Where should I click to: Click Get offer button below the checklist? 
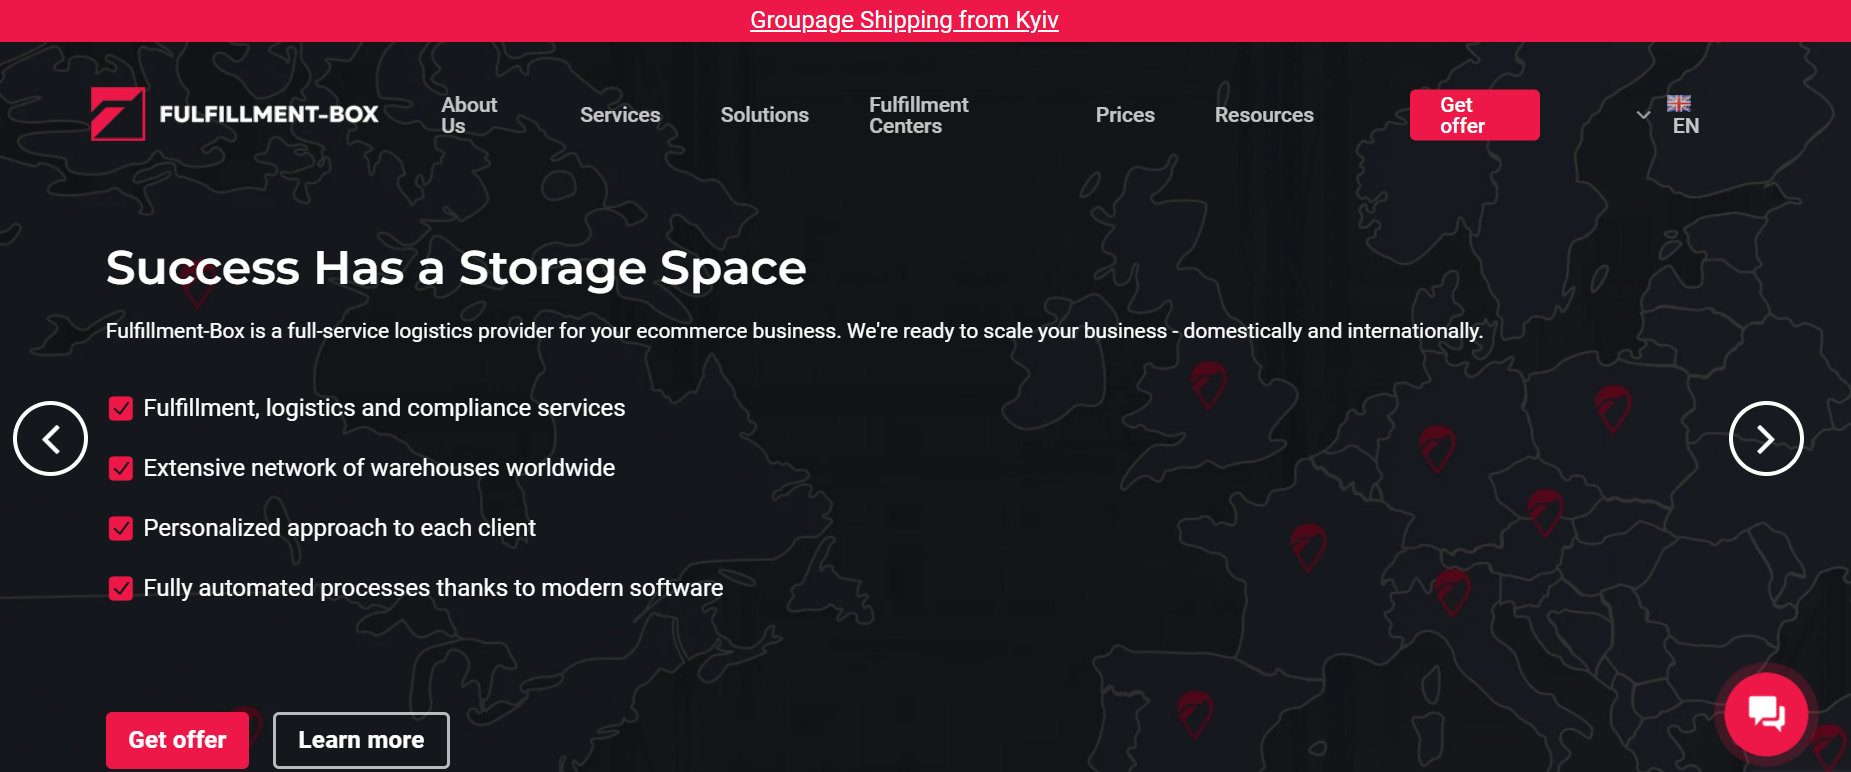177,740
